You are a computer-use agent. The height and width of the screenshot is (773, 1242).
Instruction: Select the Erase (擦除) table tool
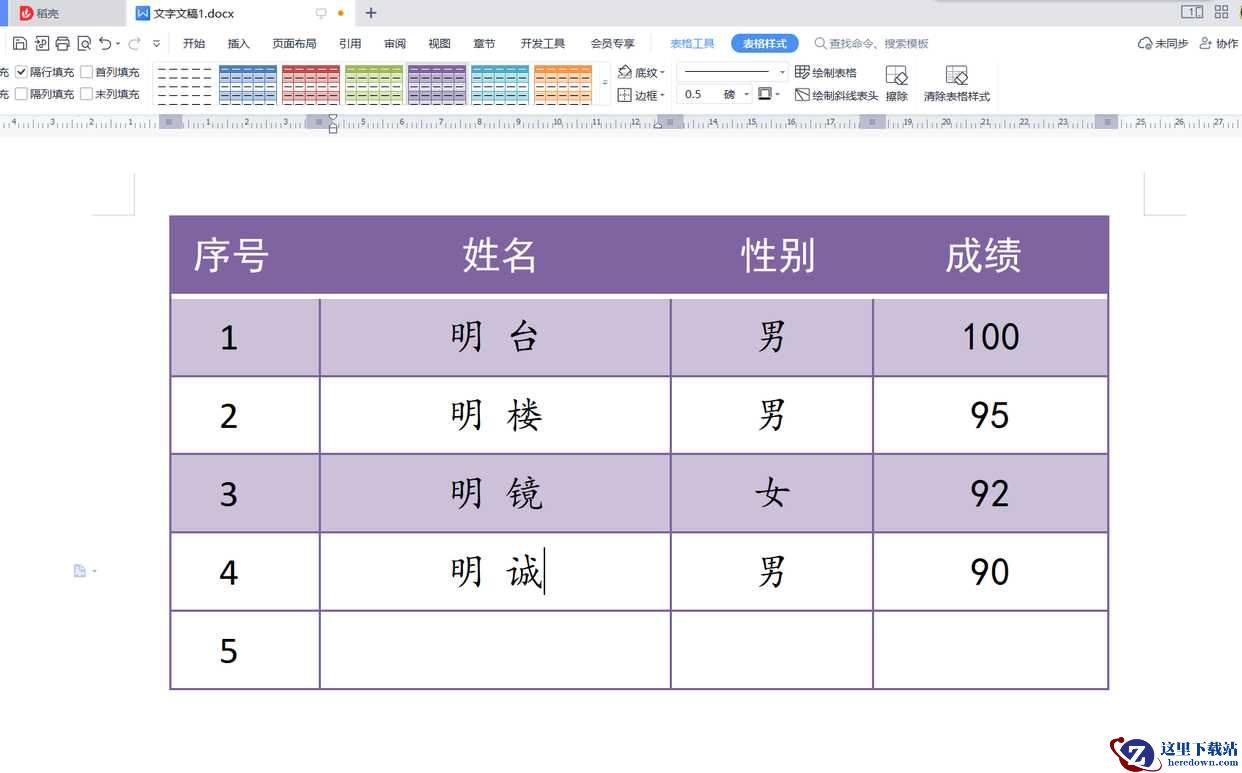(x=896, y=83)
